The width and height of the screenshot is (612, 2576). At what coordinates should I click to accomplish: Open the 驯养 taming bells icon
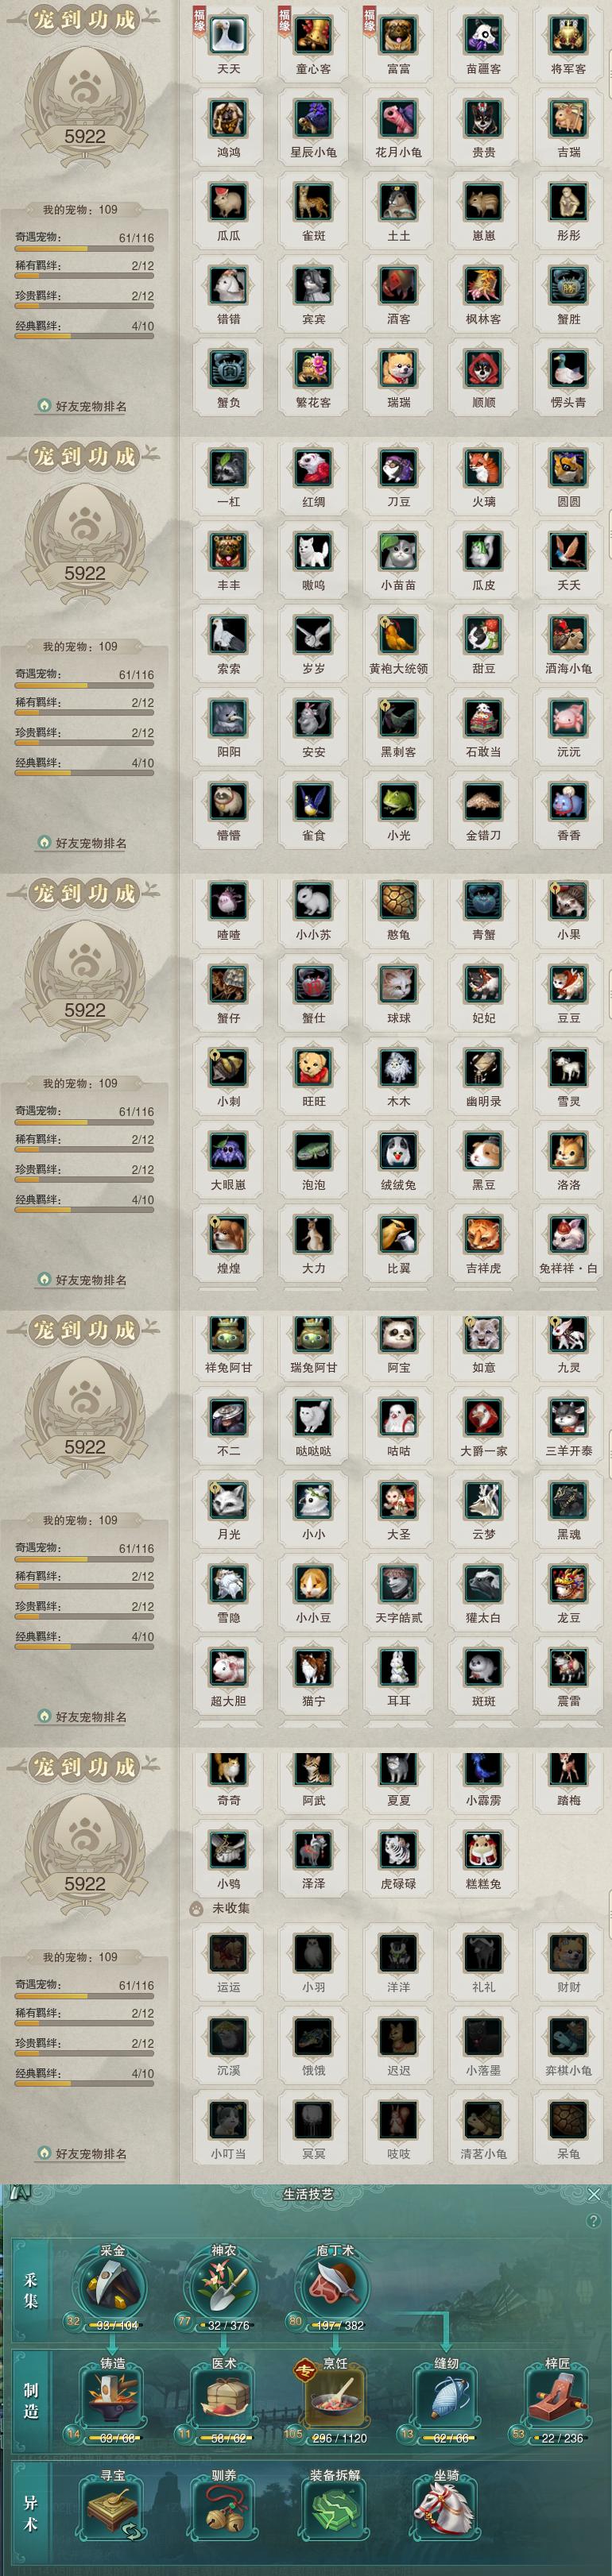(x=223, y=2511)
